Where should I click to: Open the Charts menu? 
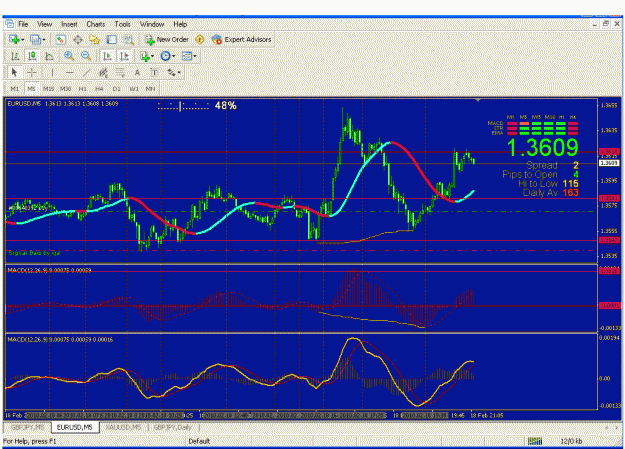[x=96, y=24]
